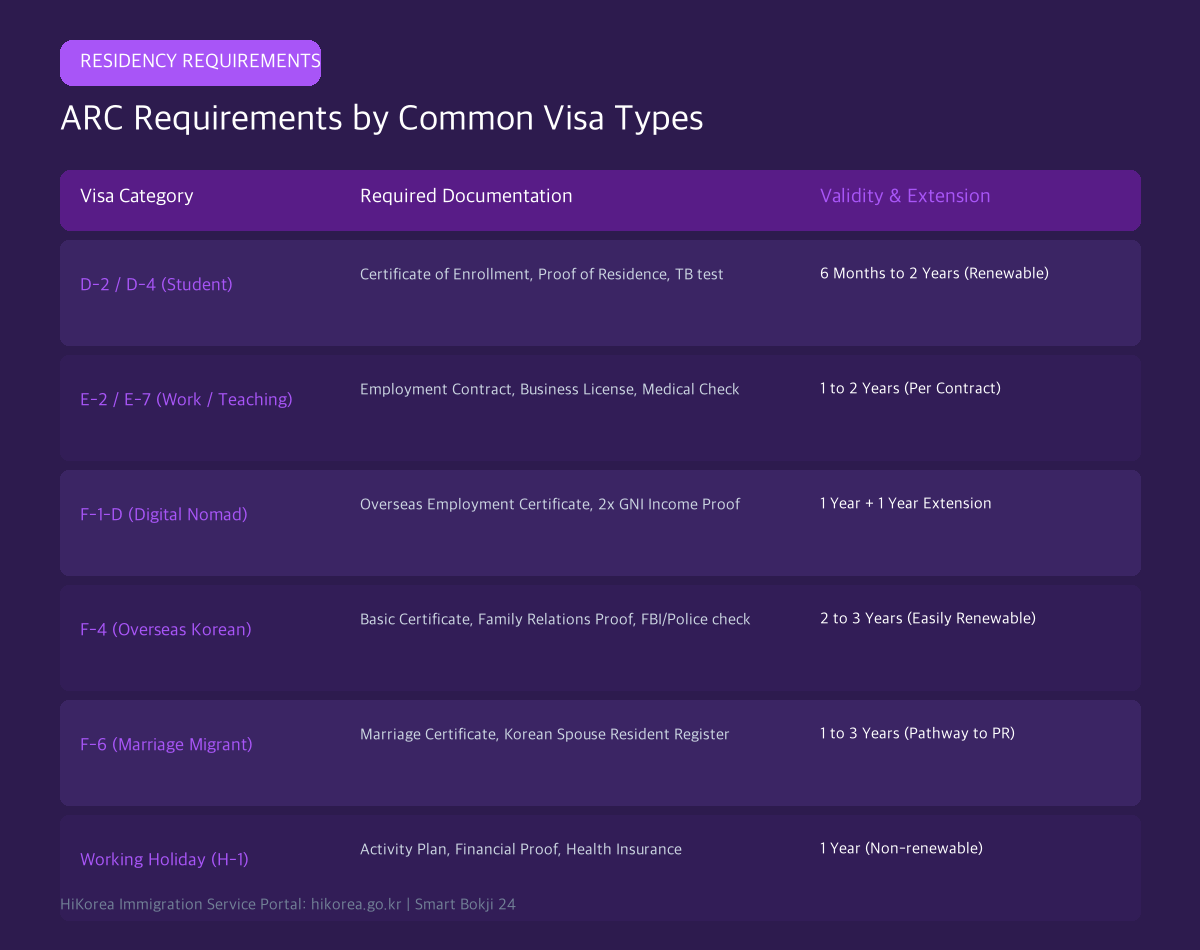Click '6 Months to 2 Years (Renewable)'
The height and width of the screenshot is (950, 1200).
[x=934, y=273]
